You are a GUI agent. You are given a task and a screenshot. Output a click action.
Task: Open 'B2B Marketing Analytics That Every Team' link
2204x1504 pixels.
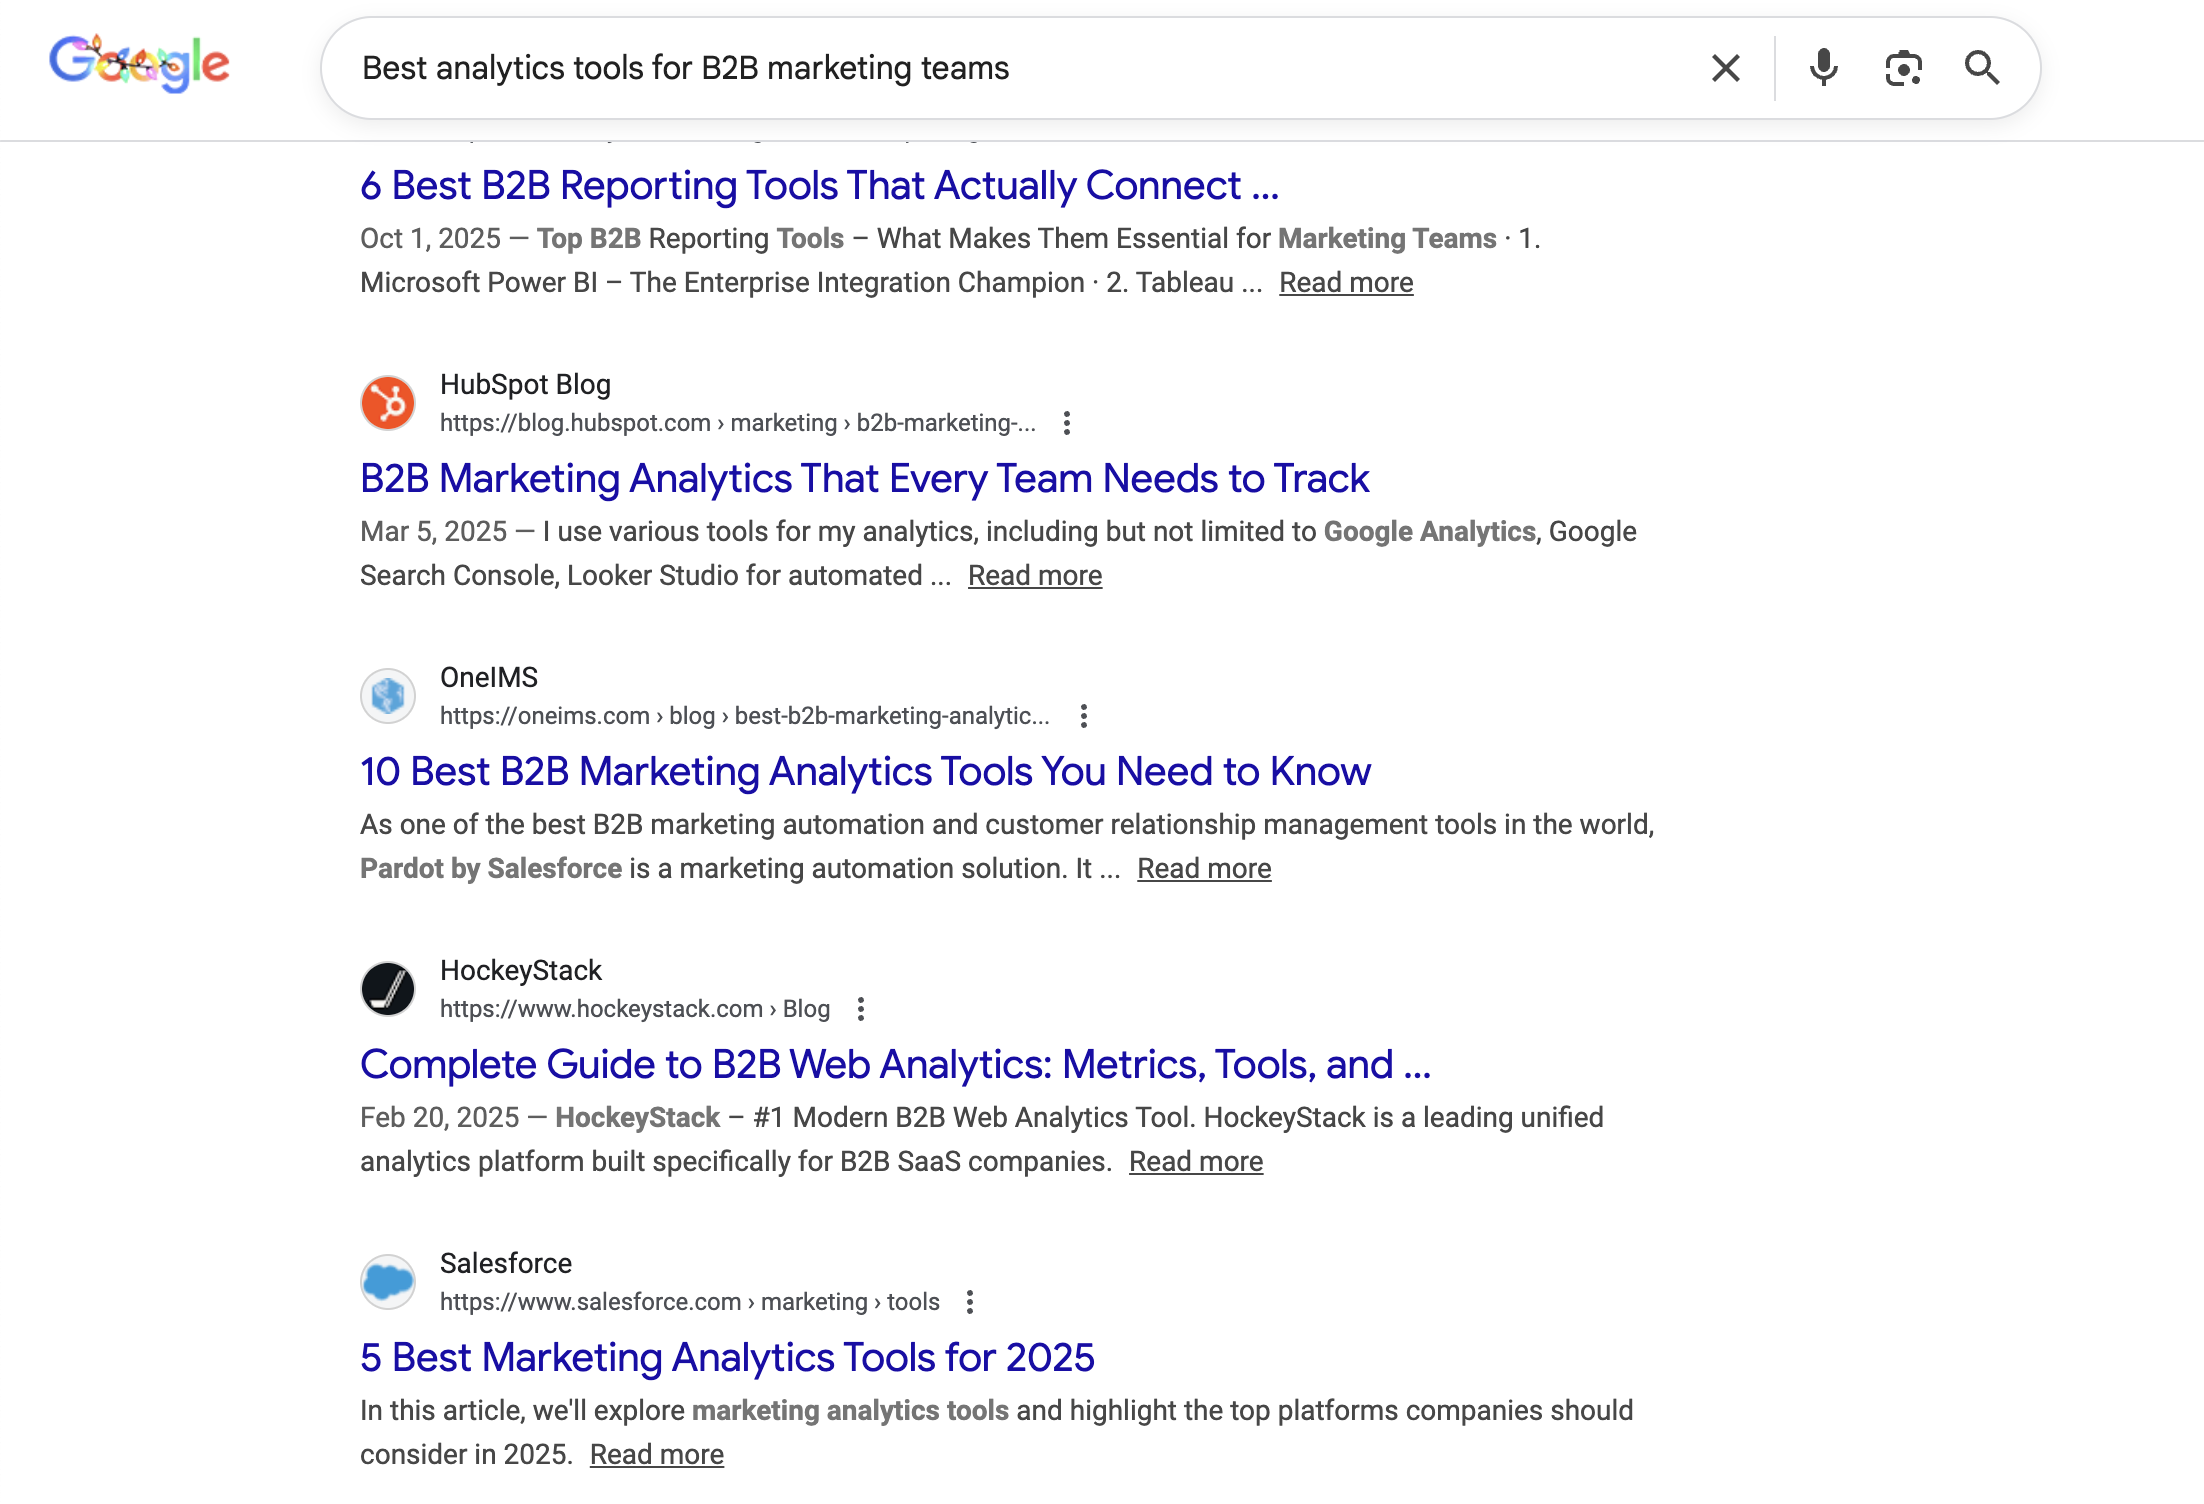[864, 479]
